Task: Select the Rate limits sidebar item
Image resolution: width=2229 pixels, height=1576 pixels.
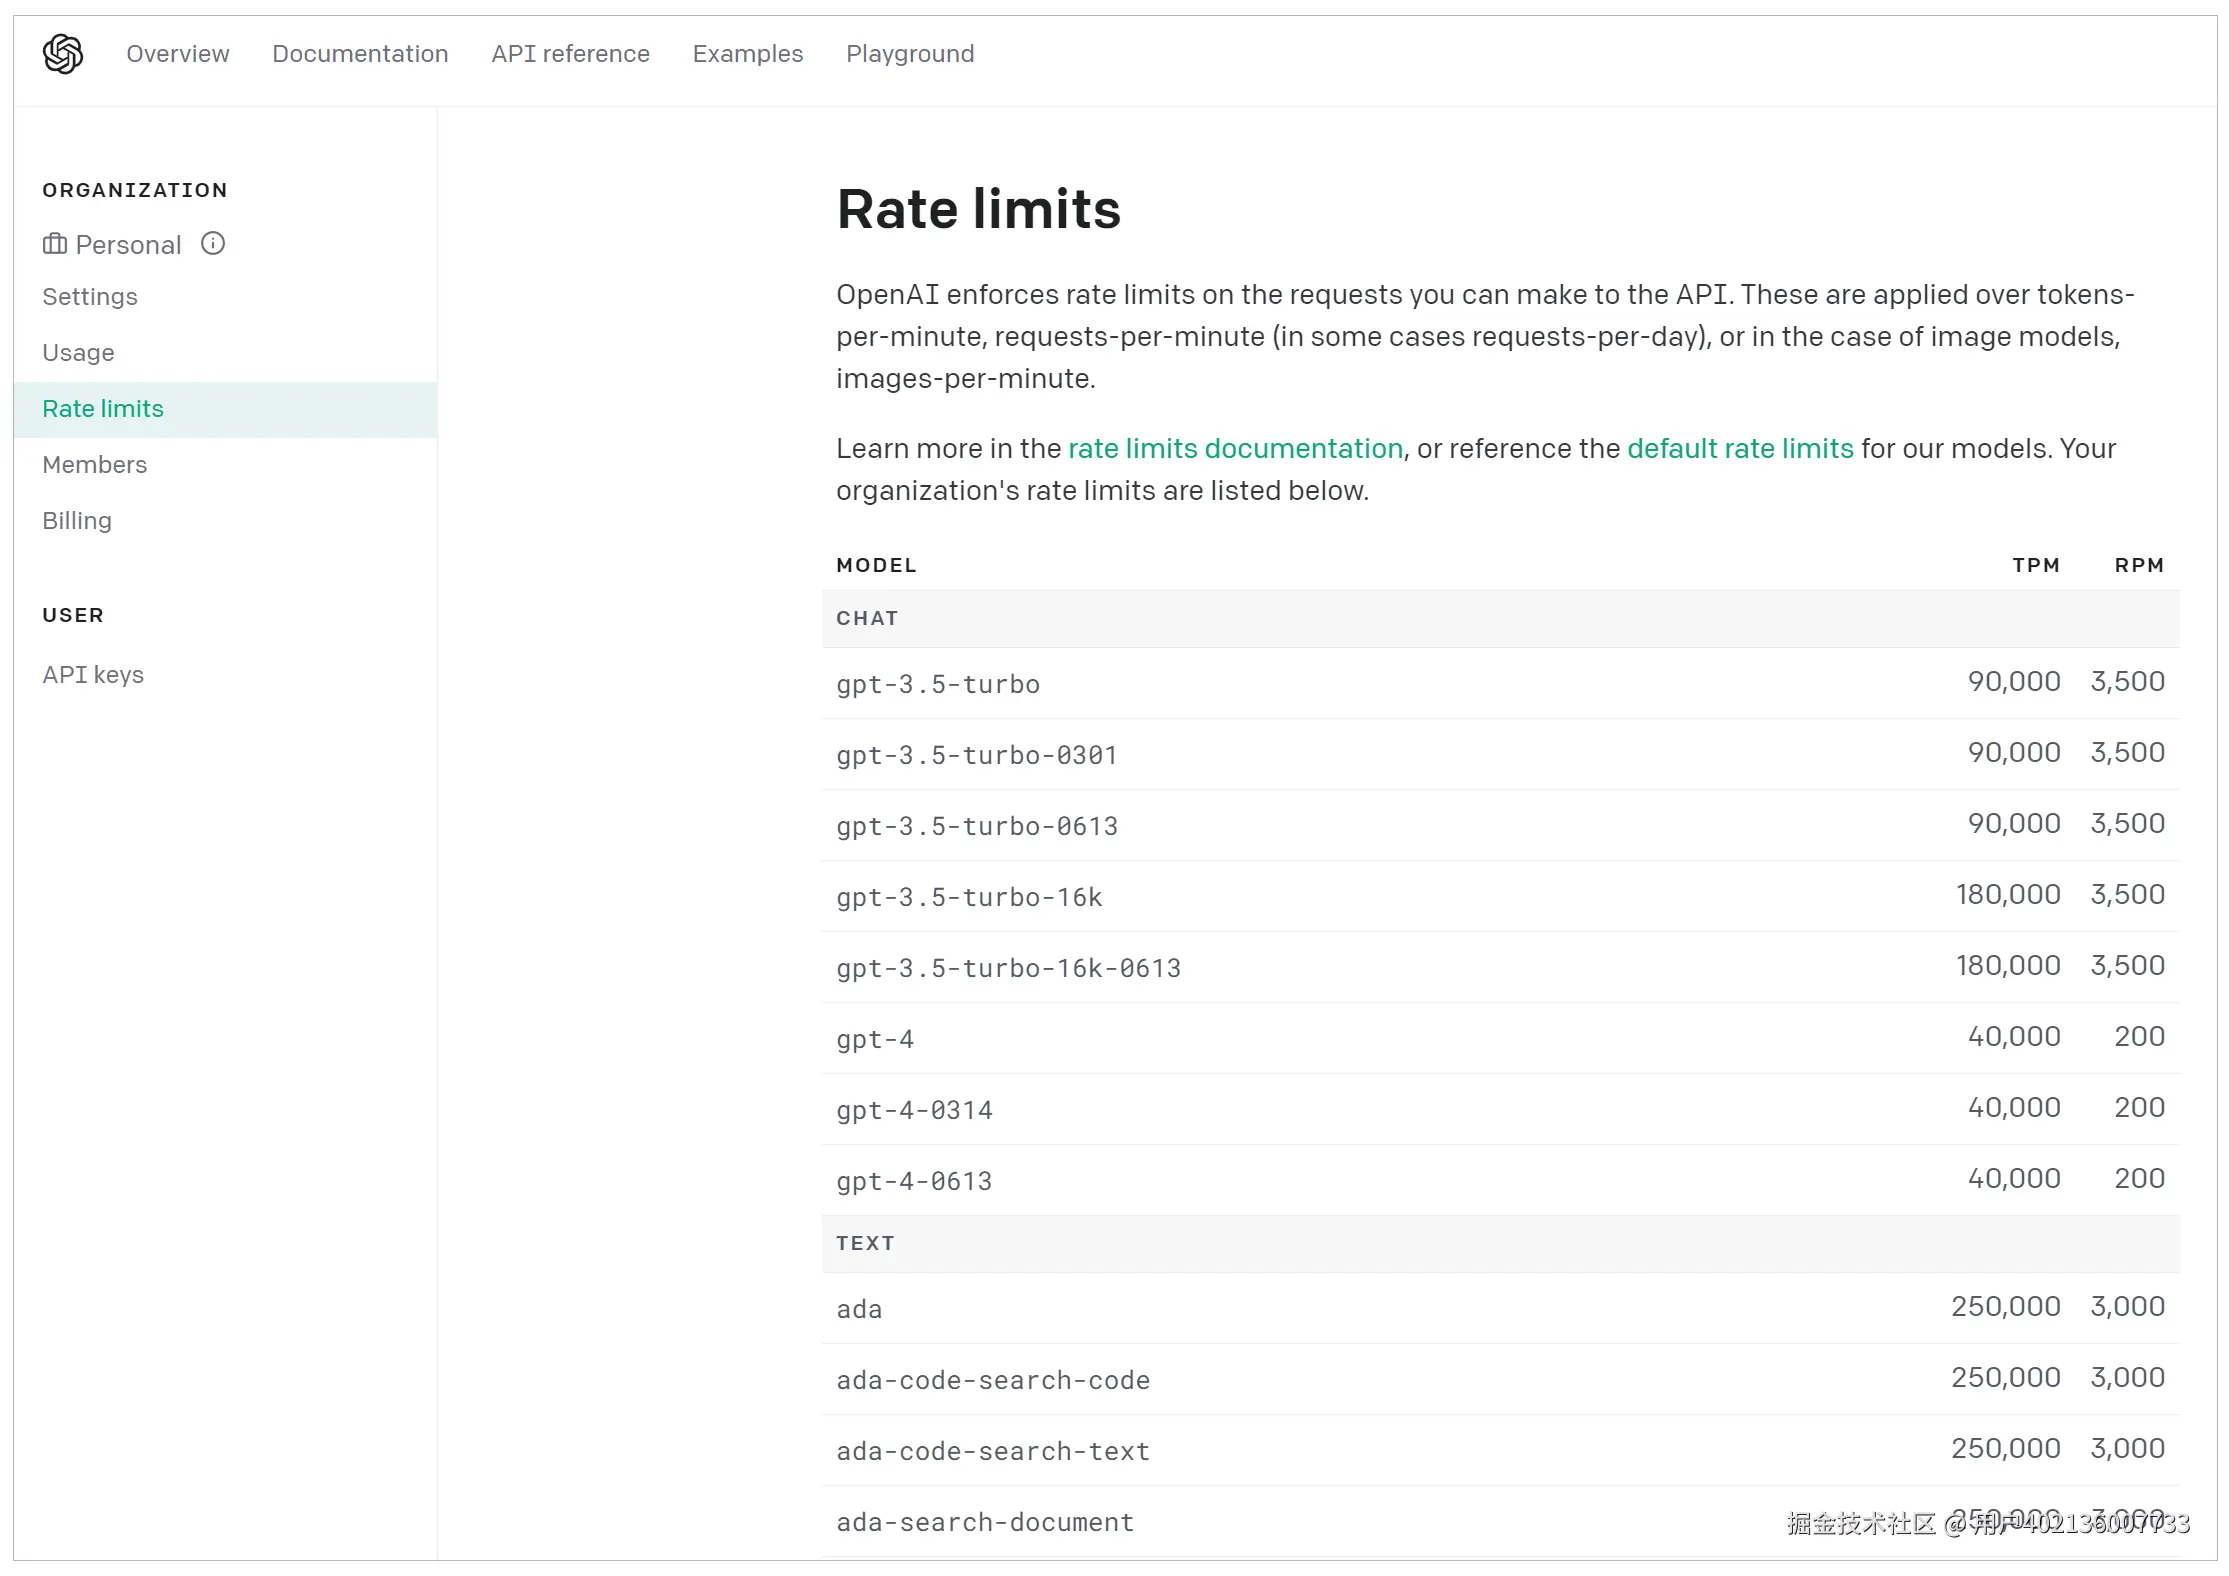Action: 103,409
